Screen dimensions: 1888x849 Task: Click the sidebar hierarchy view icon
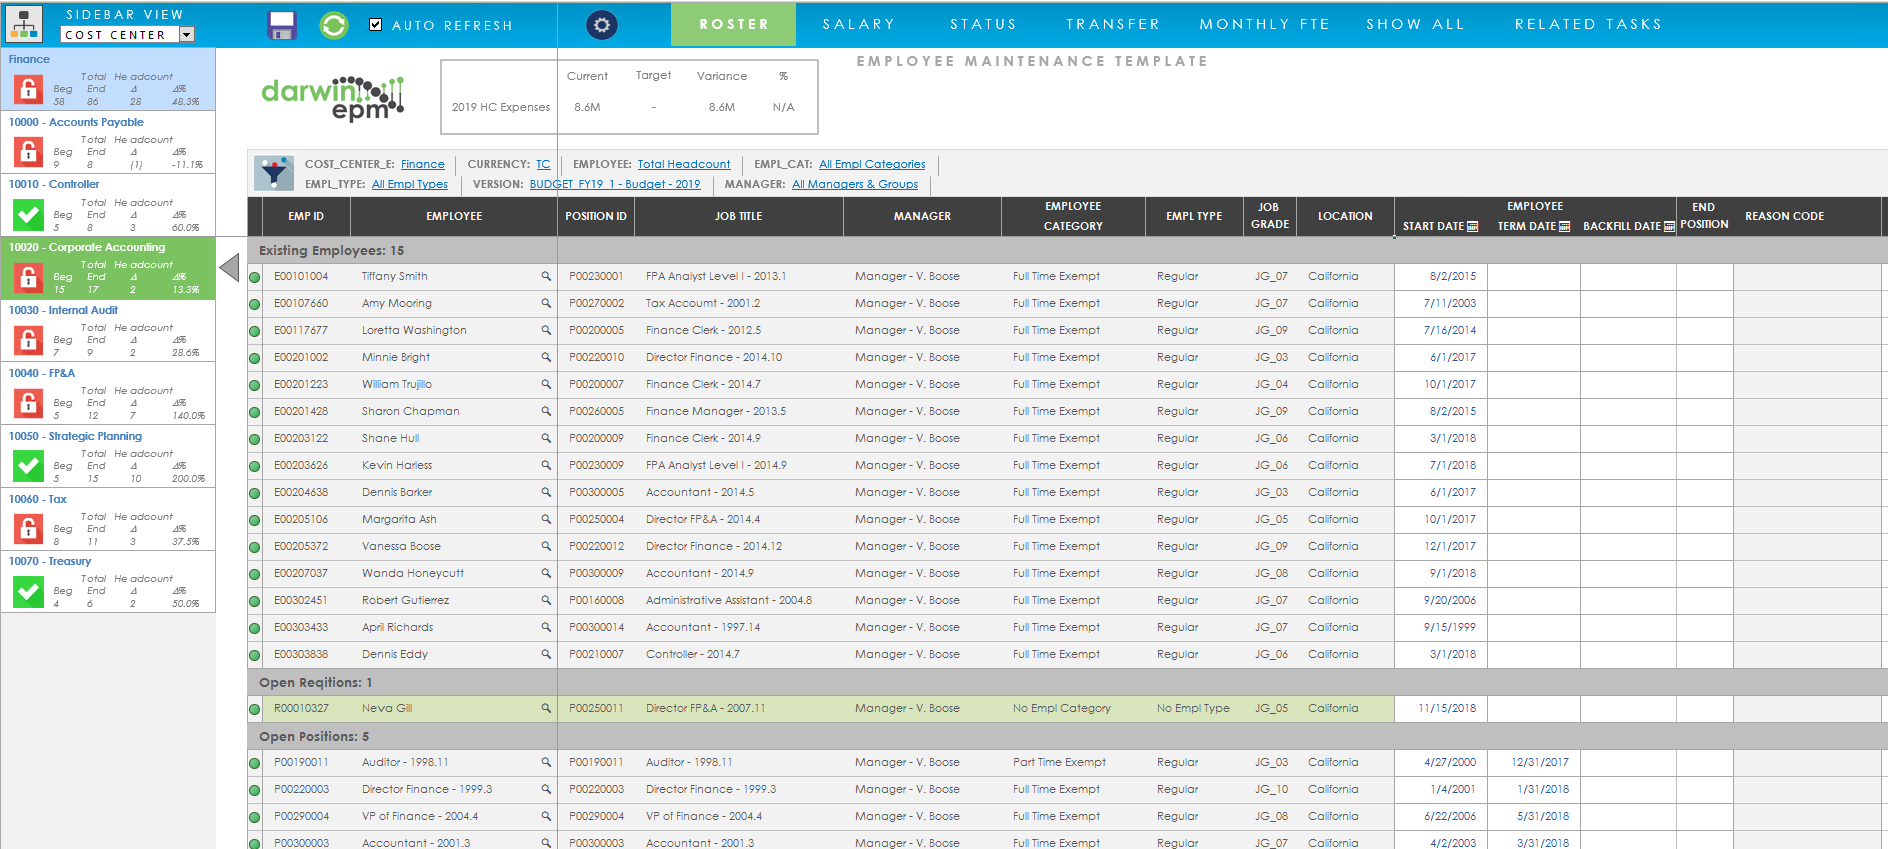(24, 24)
